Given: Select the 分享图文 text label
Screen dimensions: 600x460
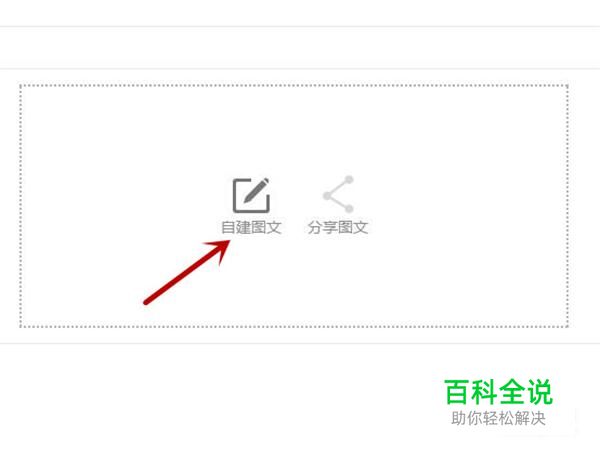Looking at the screenshot, I should click(338, 227).
